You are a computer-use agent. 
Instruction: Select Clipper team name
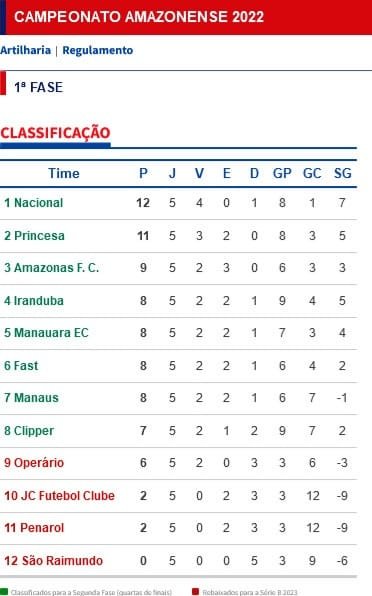34,431
